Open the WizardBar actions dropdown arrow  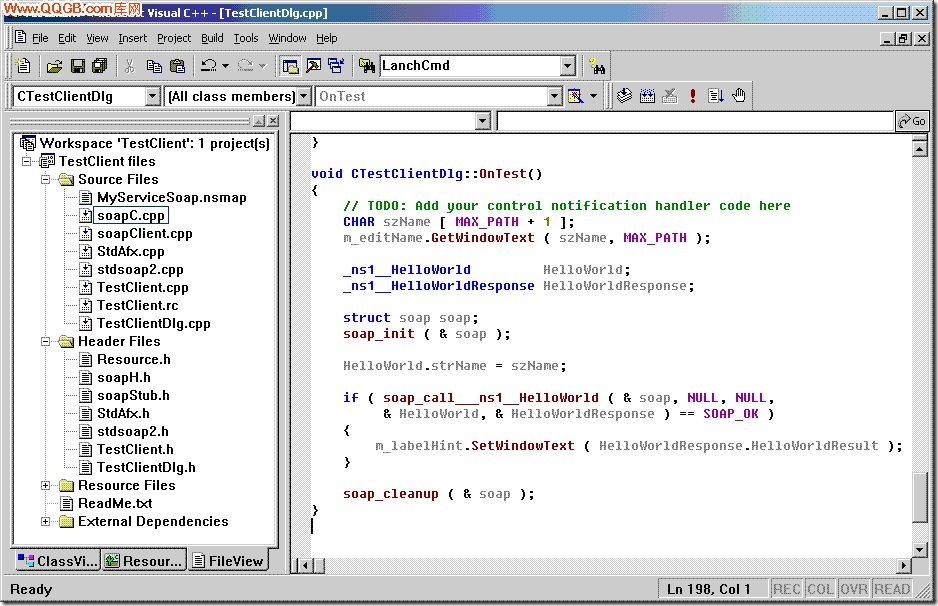[593, 96]
